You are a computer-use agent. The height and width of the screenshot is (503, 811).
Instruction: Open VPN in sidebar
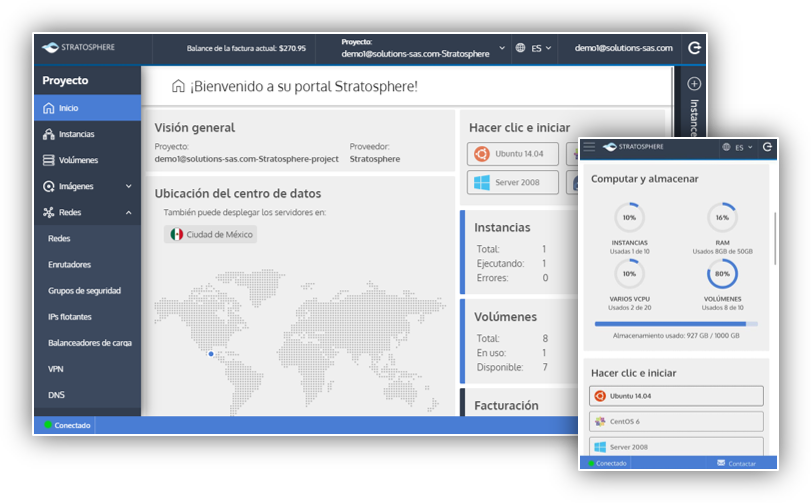55,369
